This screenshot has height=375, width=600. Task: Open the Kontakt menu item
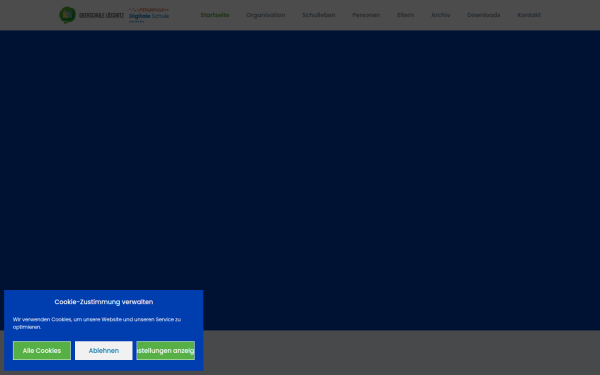point(529,15)
